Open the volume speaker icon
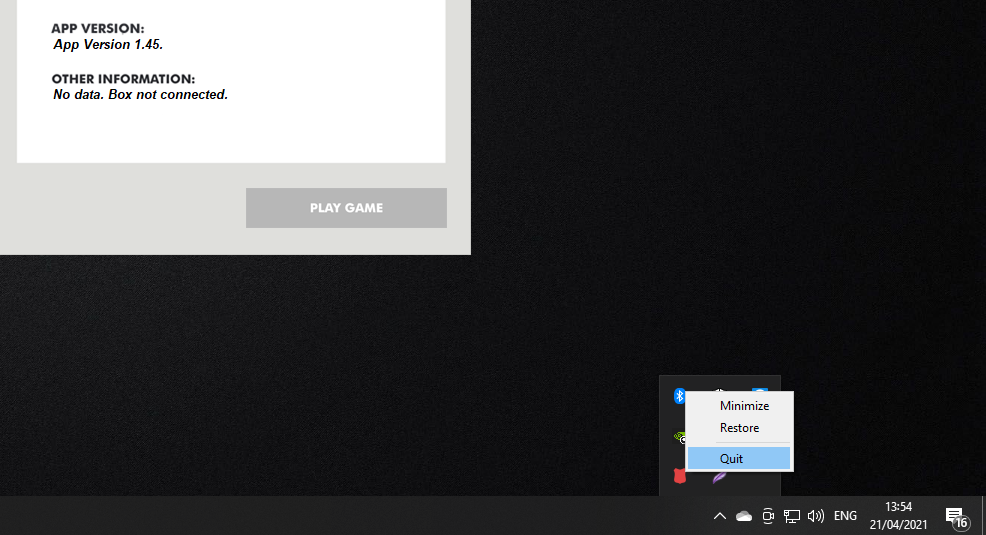The image size is (986, 535). pos(816,516)
